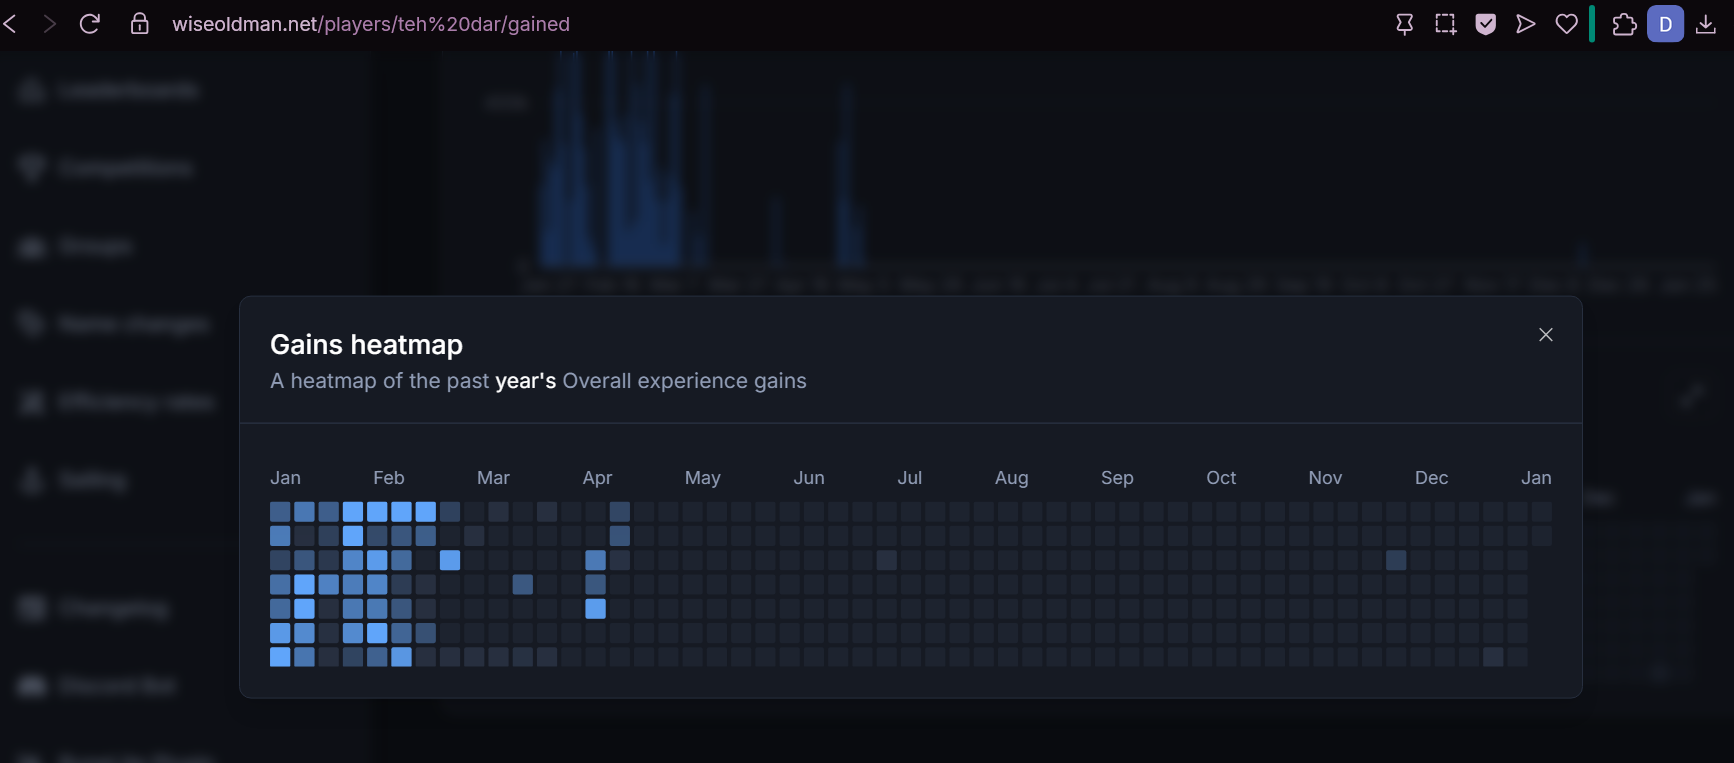Image resolution: width=1734 pixels, height=763 pixels.
Task: Click the browser forward arrow
Action: [49, 24]
